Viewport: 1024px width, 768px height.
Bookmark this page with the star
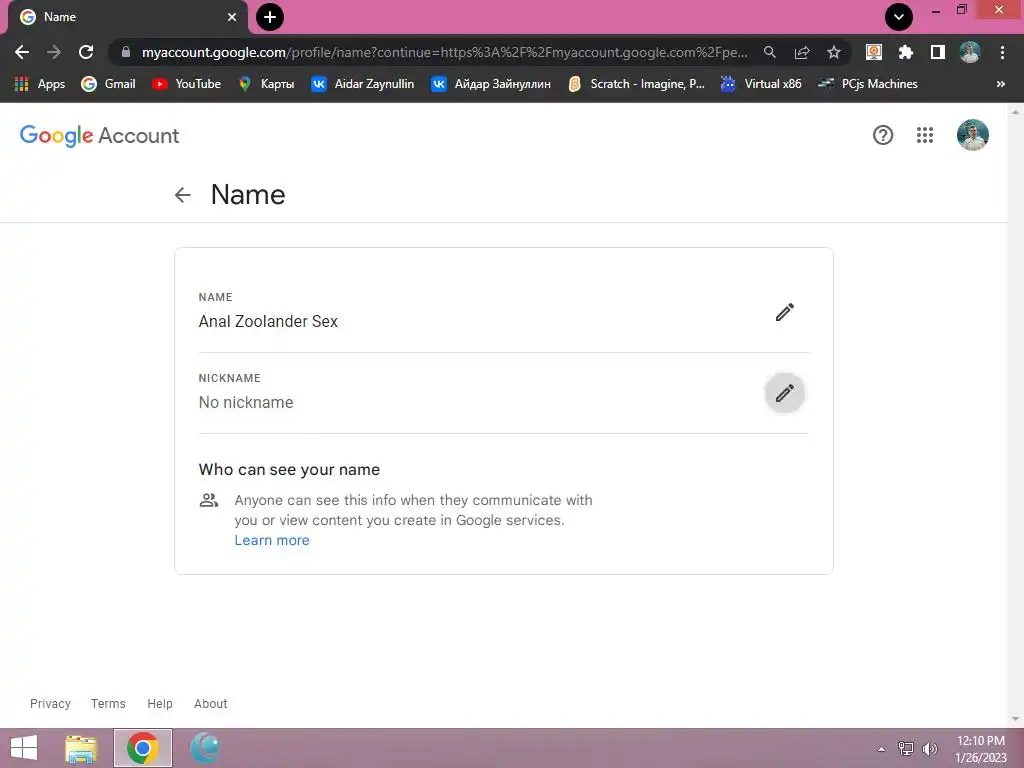point(833,52)
